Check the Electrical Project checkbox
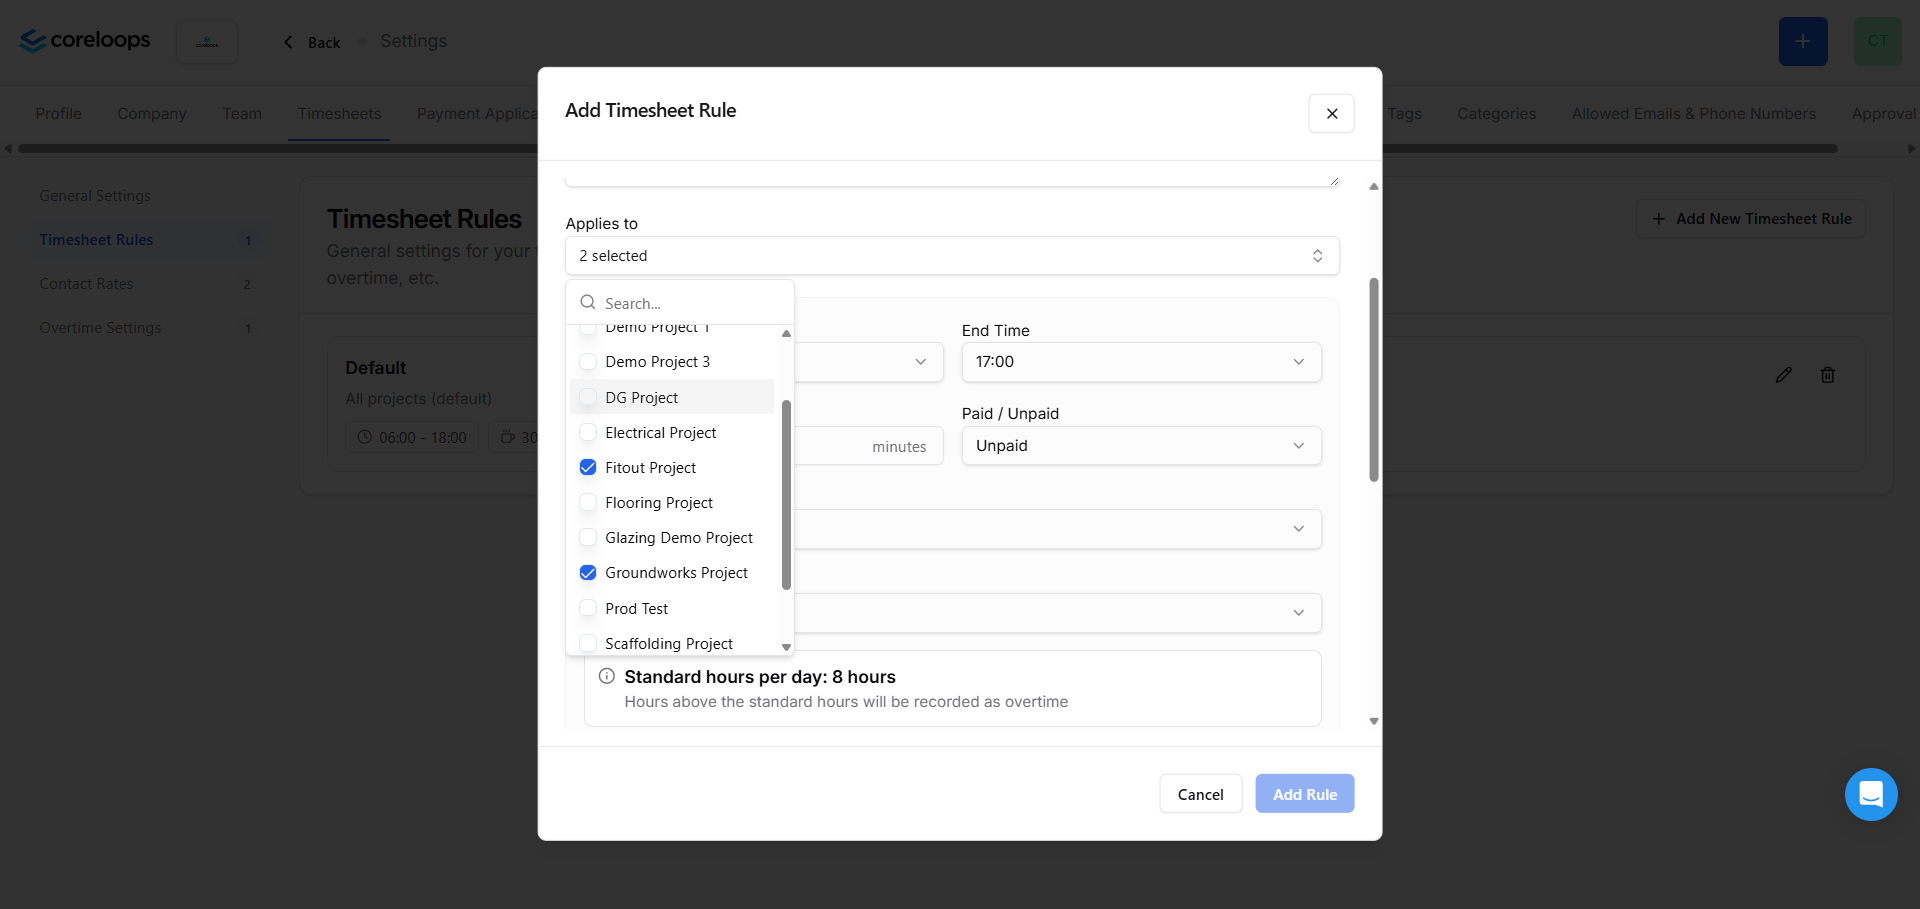Image resolution: width=1920 pixels, height=909 pixels. [588, 432]
